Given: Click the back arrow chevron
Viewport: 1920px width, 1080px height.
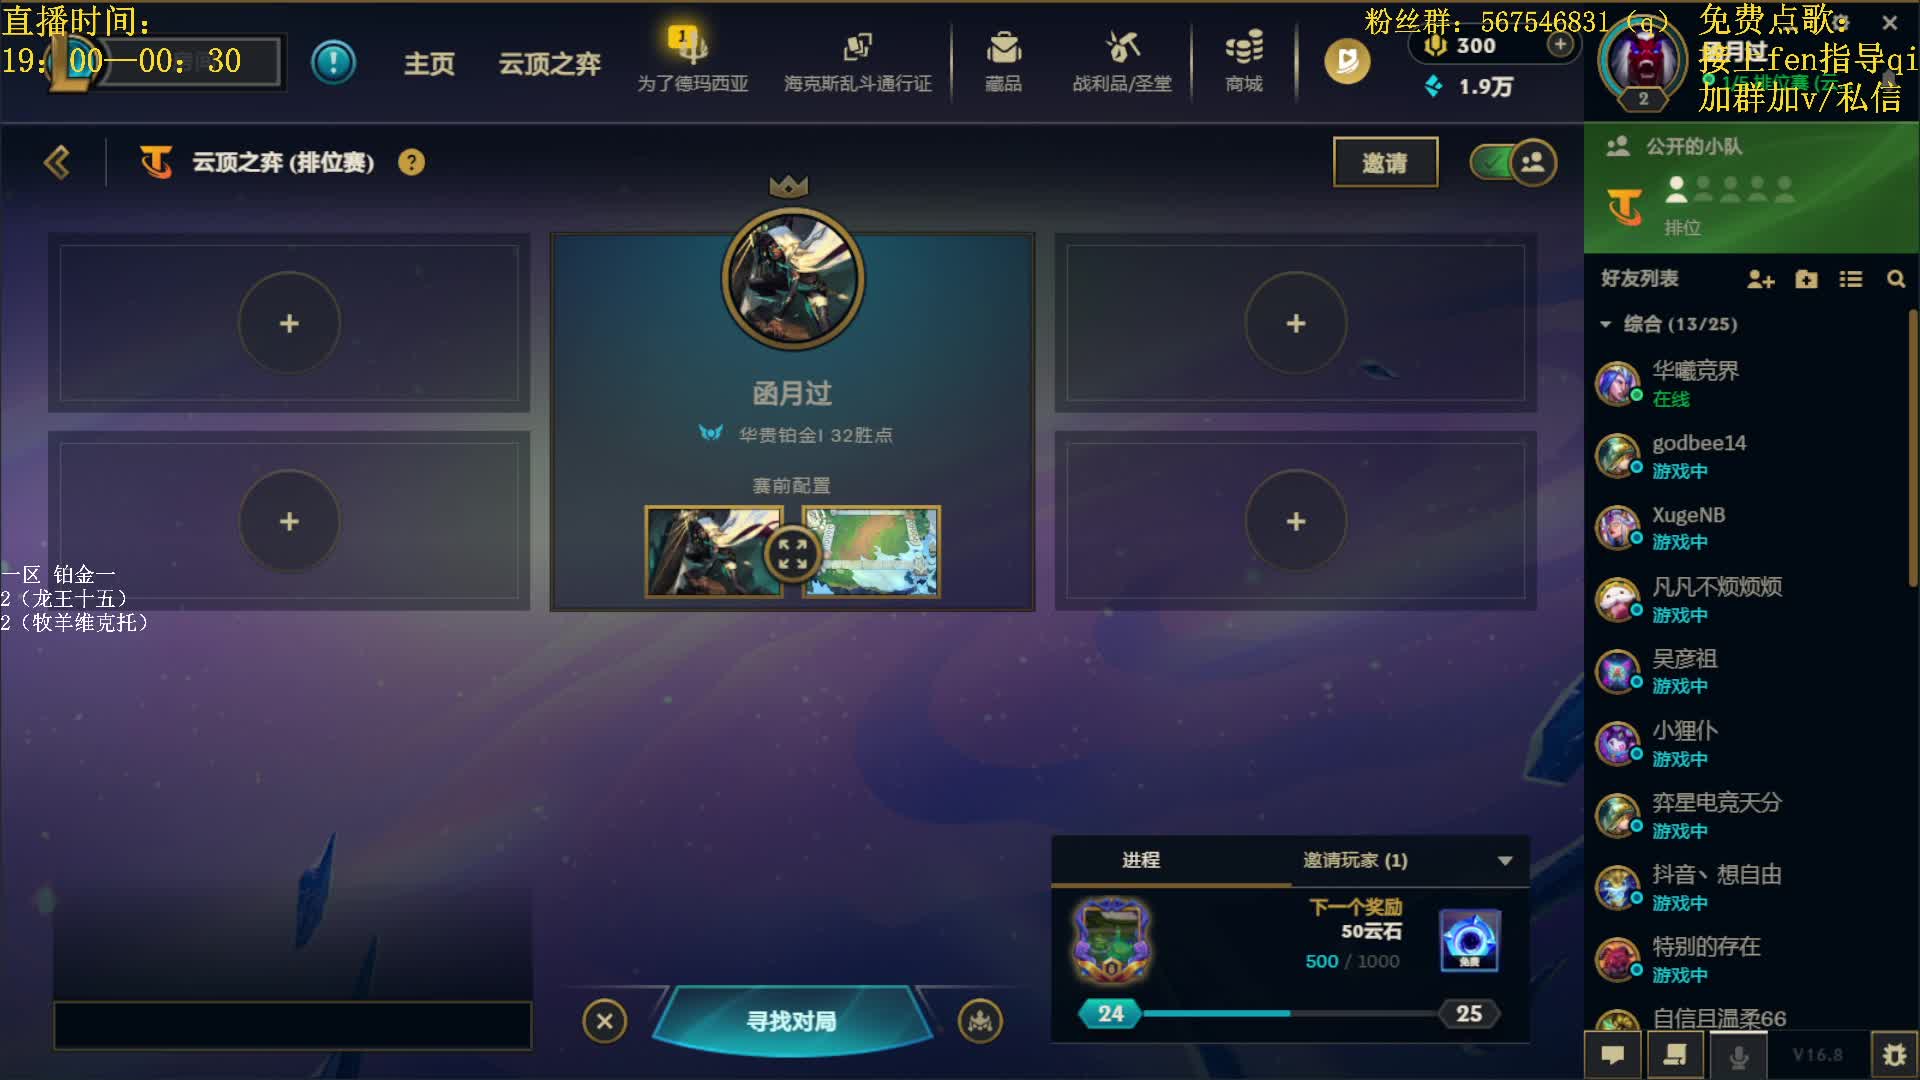Looking at the screenshot, I should click(57, 162).
